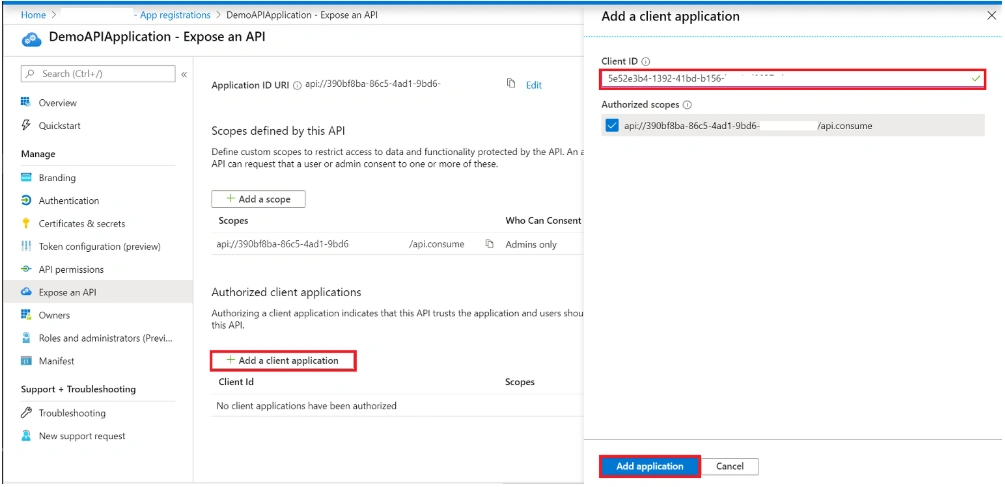Click the DemoAPIApplication cloud header icon

32,38
